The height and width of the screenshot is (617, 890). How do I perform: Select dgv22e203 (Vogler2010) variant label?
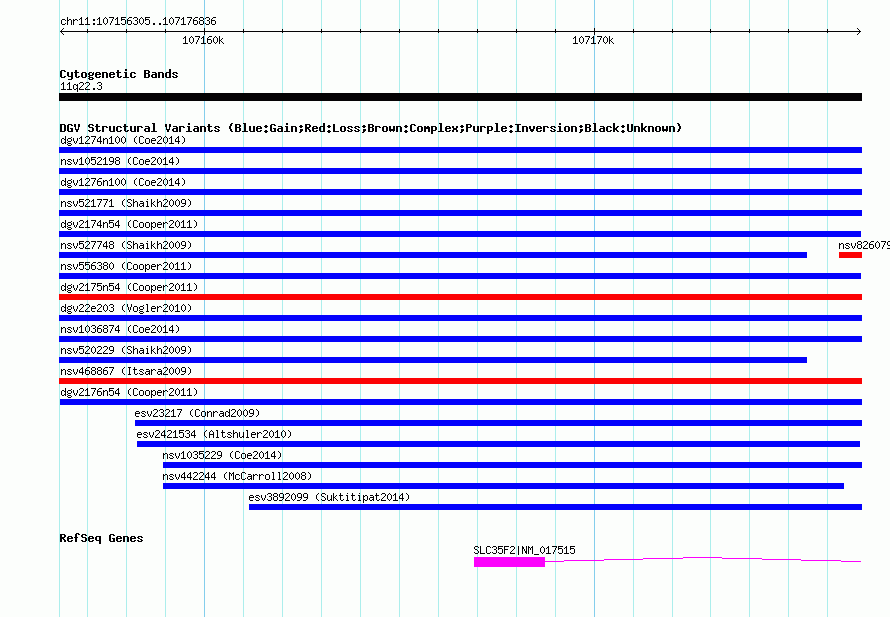(x=126, y=308)
